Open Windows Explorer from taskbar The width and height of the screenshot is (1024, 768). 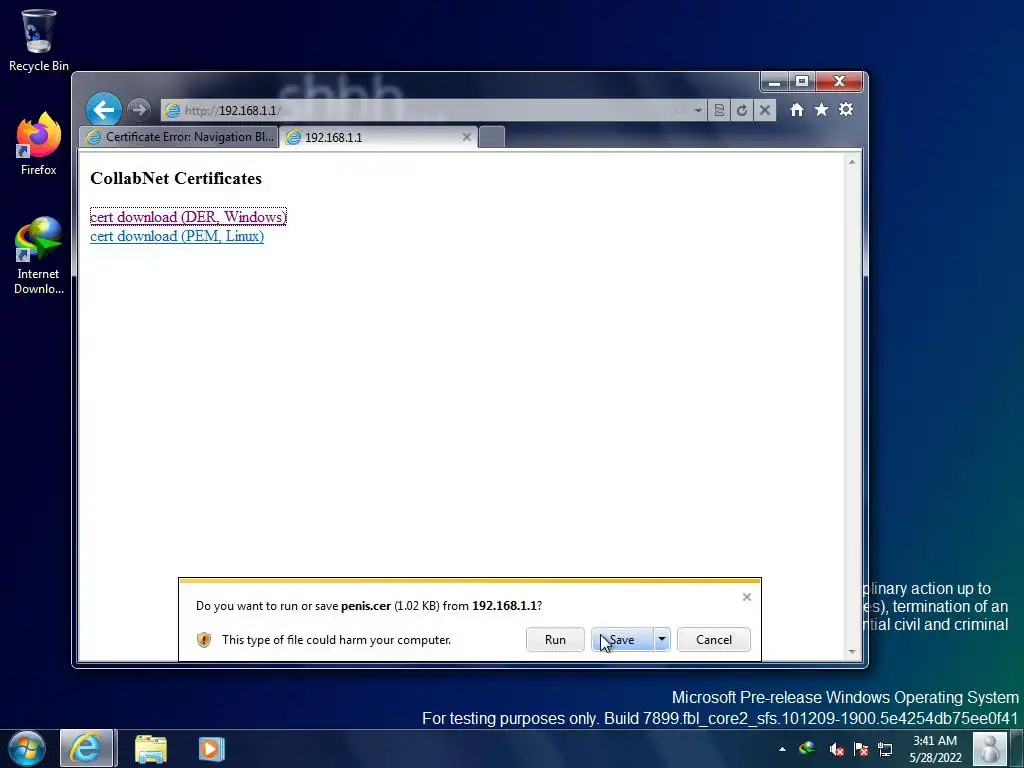(x=151, y=748)
